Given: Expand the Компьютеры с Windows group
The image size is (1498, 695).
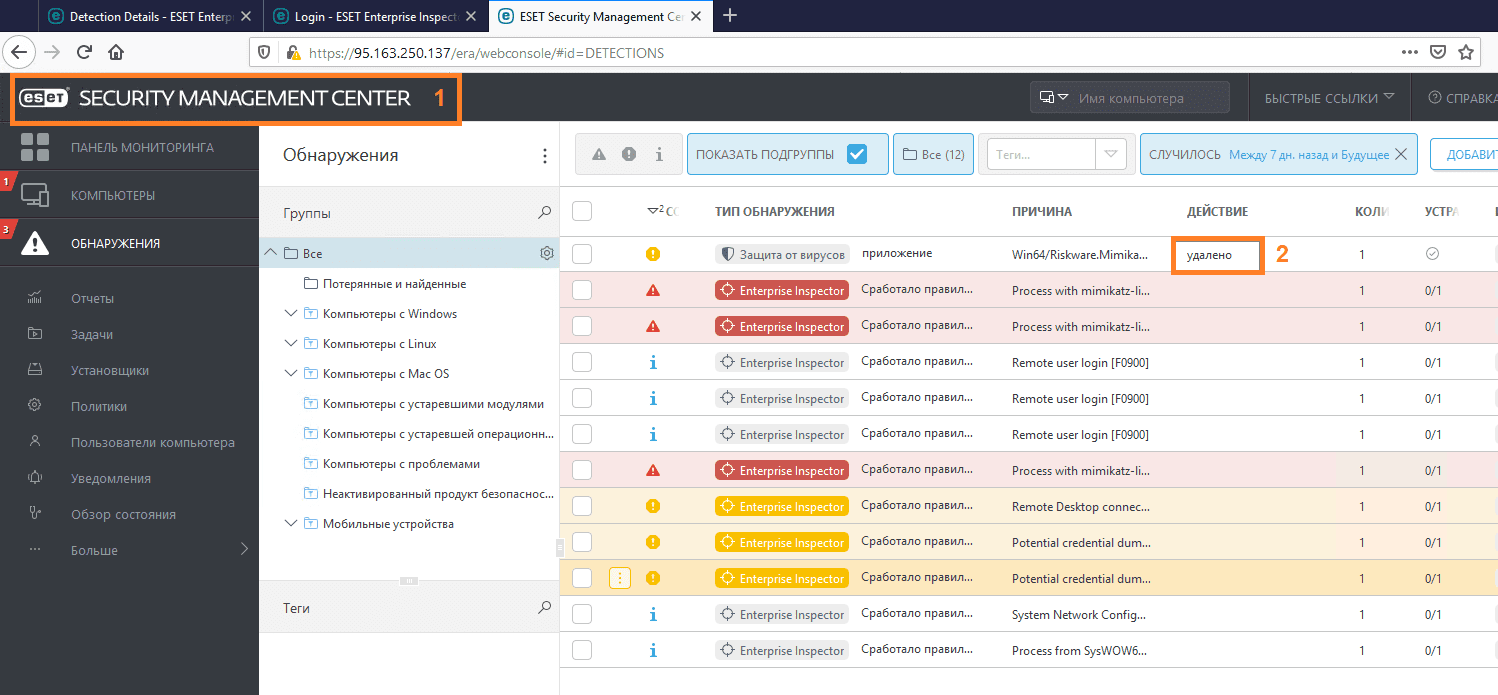Looking at the screenshot, I should 290,314.
